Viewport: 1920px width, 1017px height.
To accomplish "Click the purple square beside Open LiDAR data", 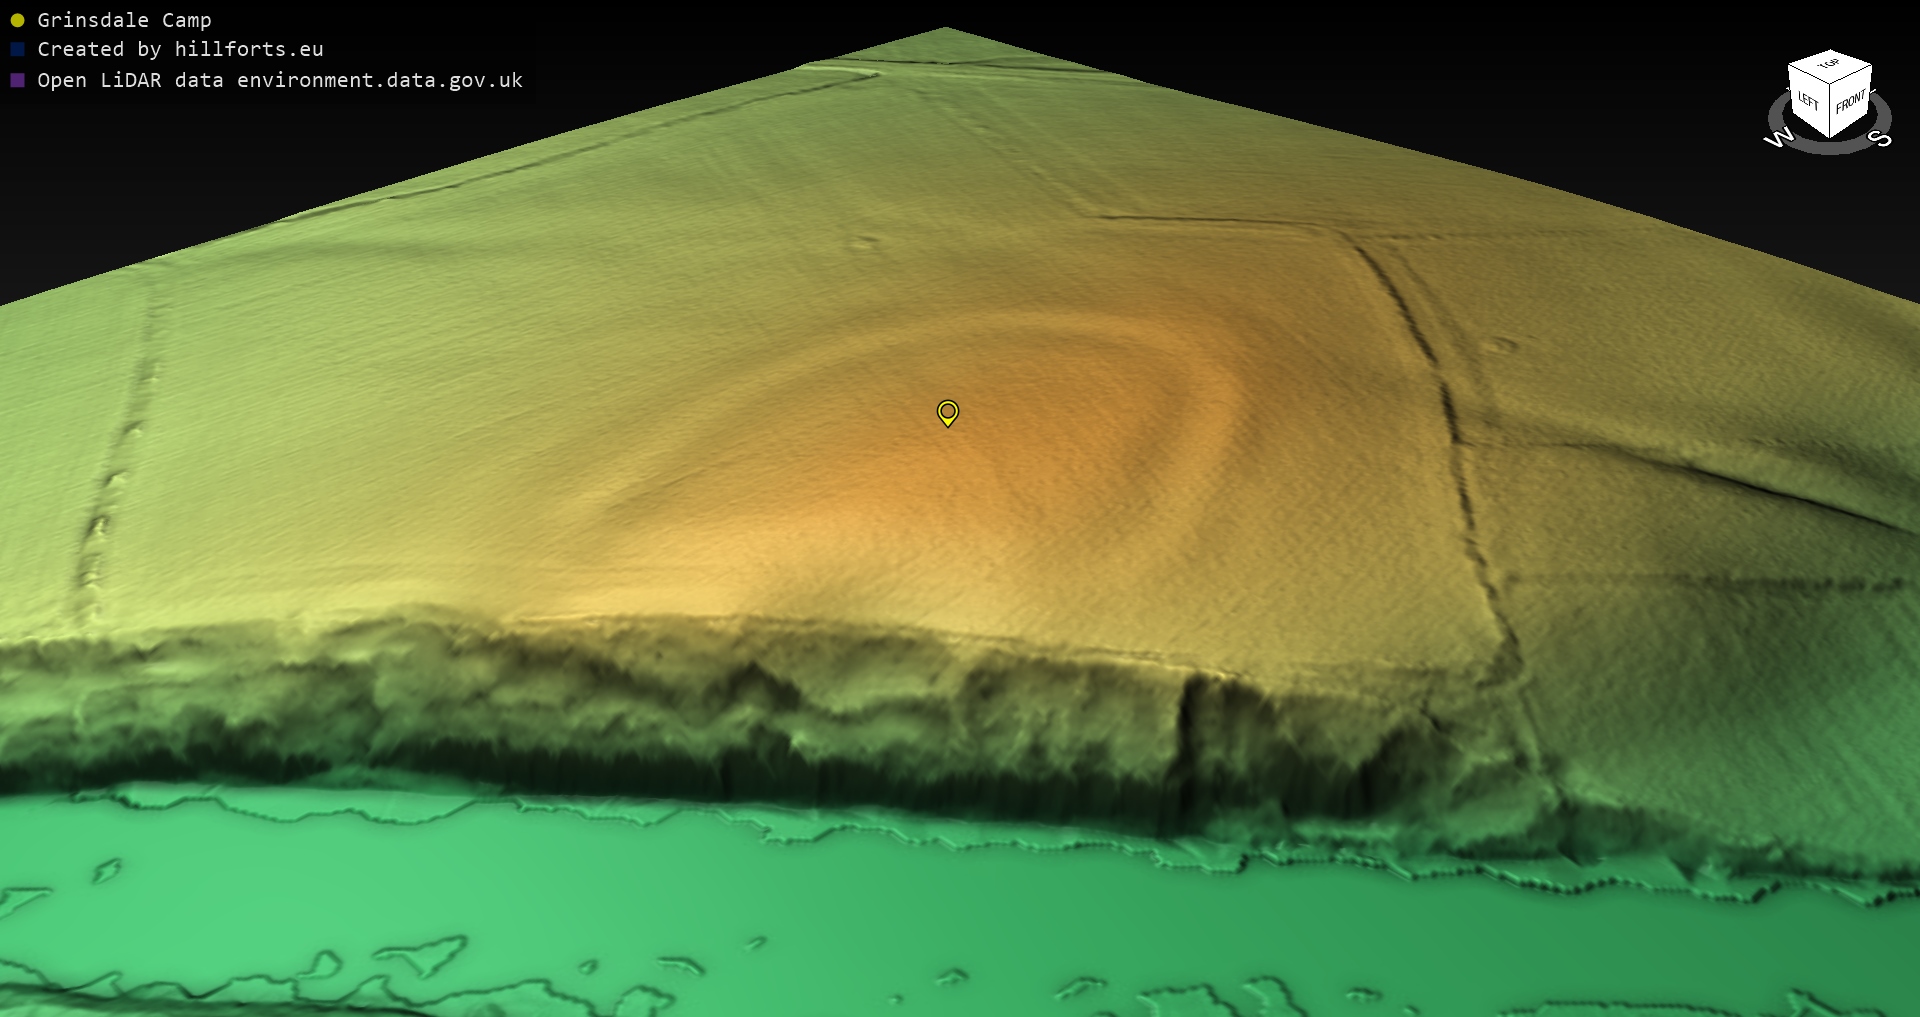I will pos(17,80).
